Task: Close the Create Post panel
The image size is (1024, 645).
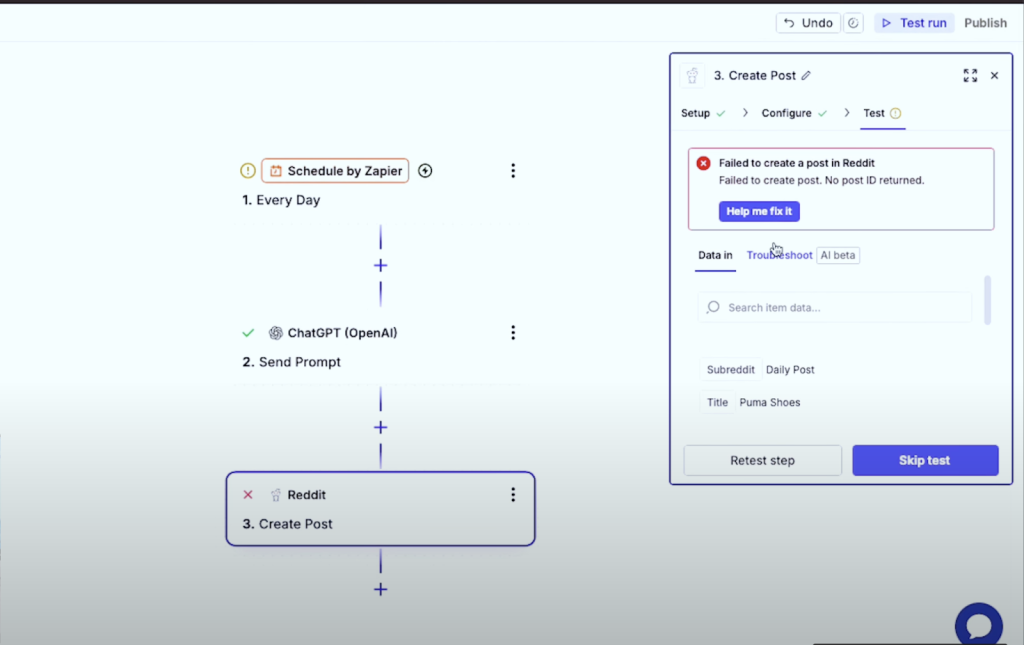Action: click(x=995, y=76)
